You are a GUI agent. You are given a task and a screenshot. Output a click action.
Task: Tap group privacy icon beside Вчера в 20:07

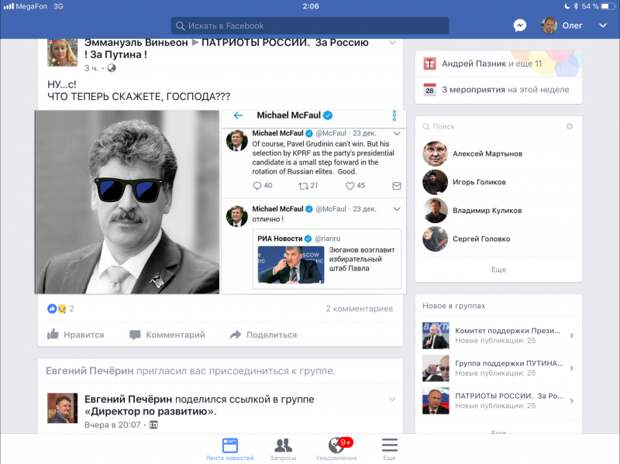pos(153,425)
